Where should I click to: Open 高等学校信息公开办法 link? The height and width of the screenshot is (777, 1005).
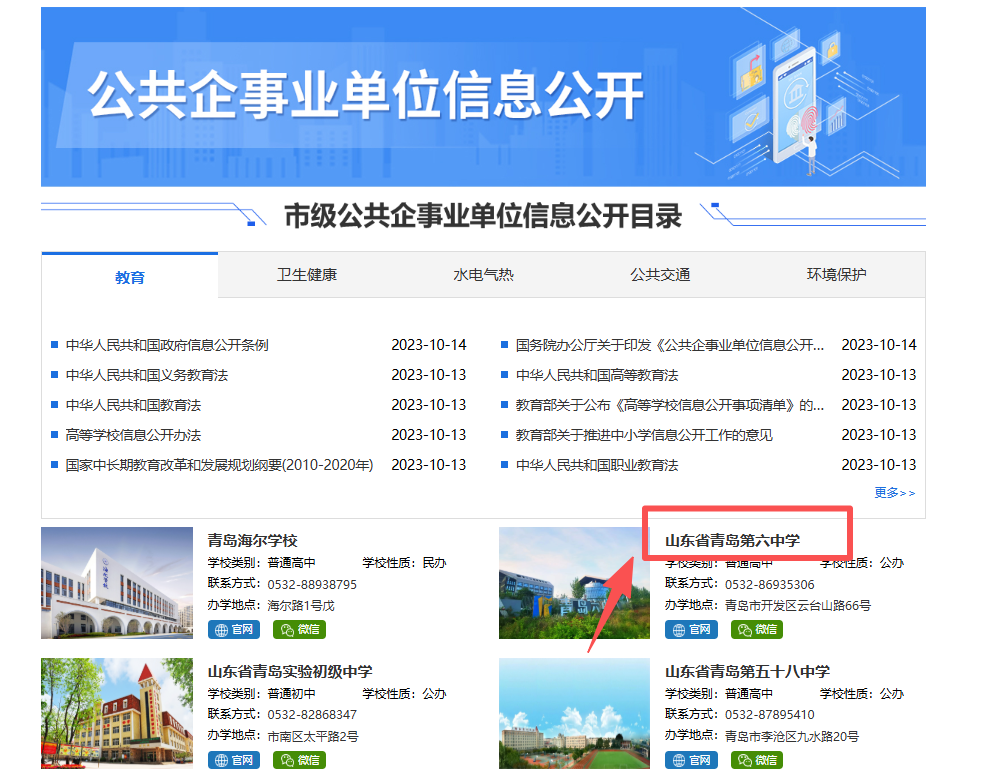point(133,435)
